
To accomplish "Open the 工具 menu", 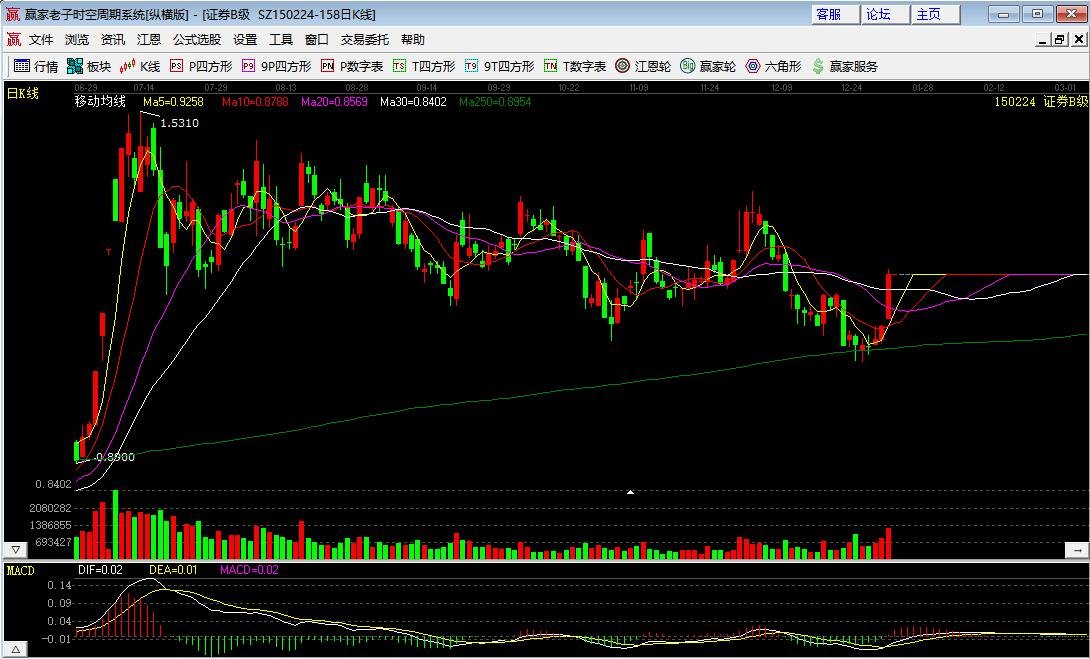I will click(x=281, y=40).
